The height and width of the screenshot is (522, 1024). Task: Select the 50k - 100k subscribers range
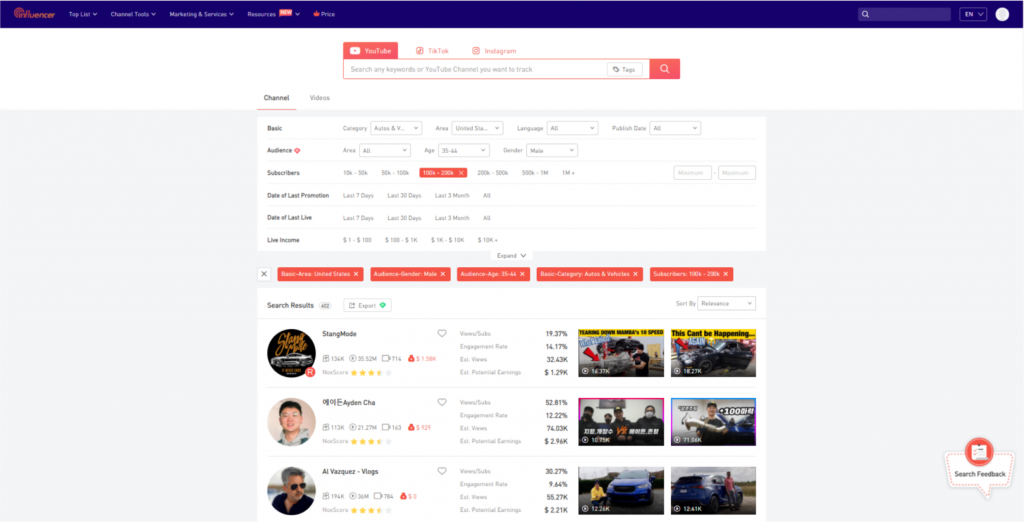(395, 172)
